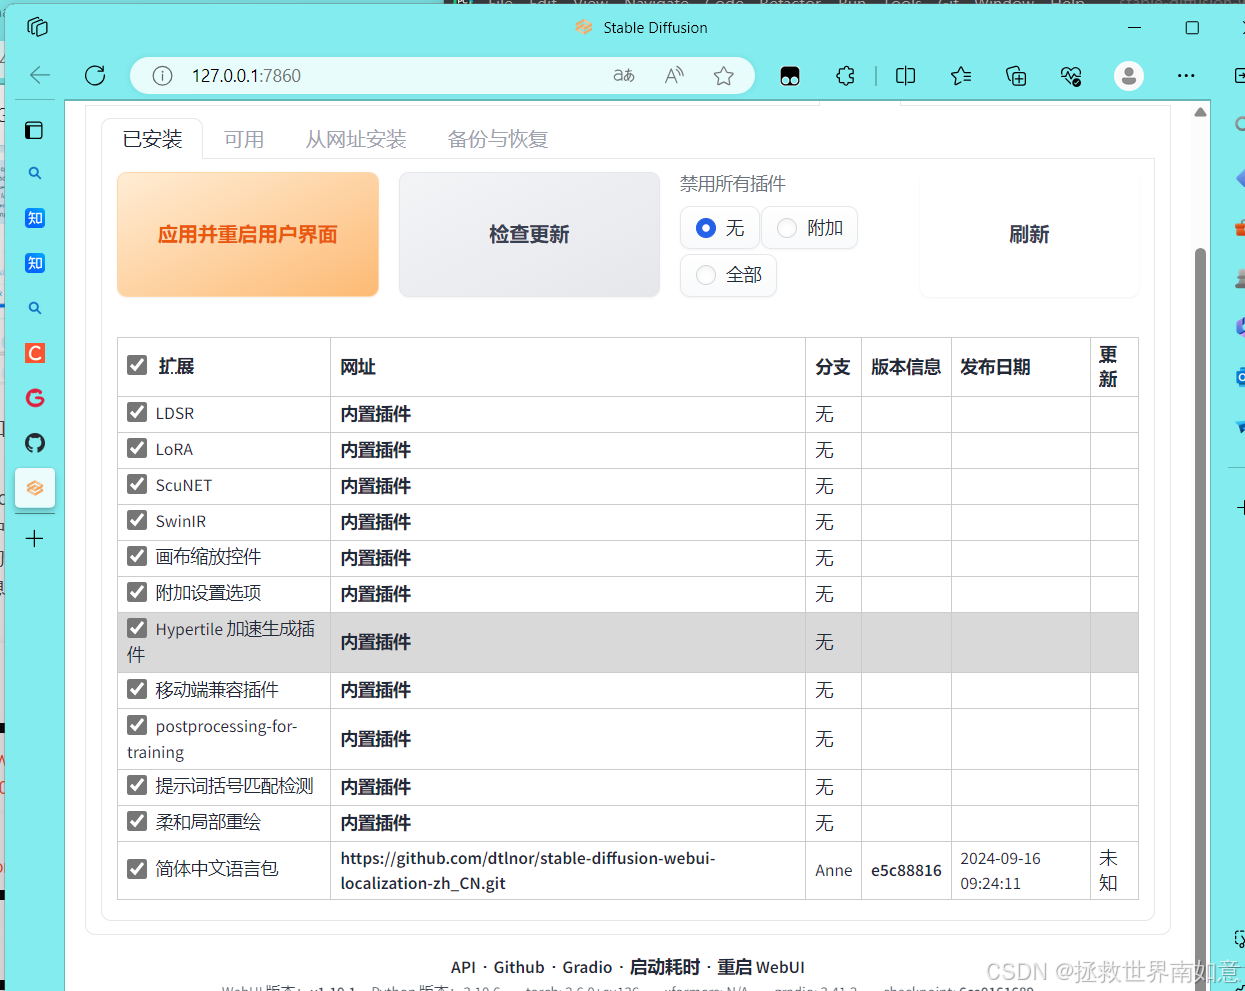1245x991 pixels.
Task: View site information icon in the address bar
Action: coord(162,76)
